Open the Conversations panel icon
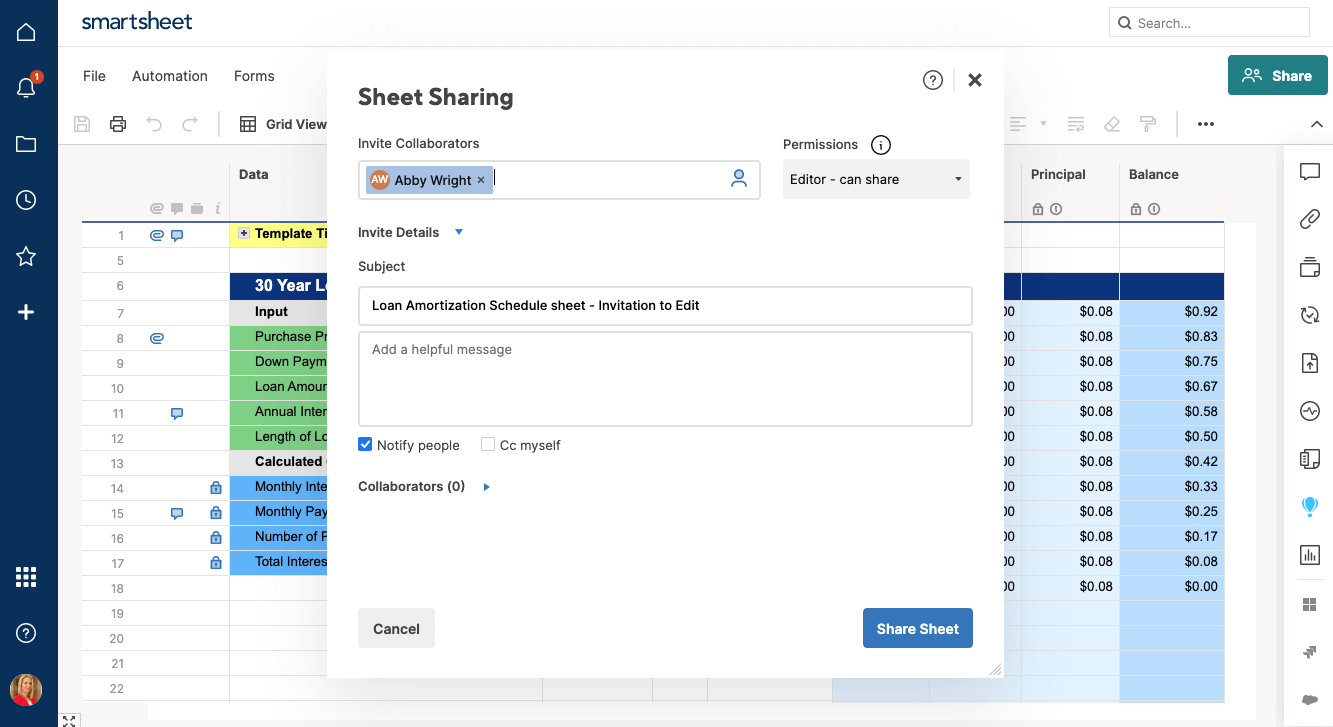 click(1309, 172)
